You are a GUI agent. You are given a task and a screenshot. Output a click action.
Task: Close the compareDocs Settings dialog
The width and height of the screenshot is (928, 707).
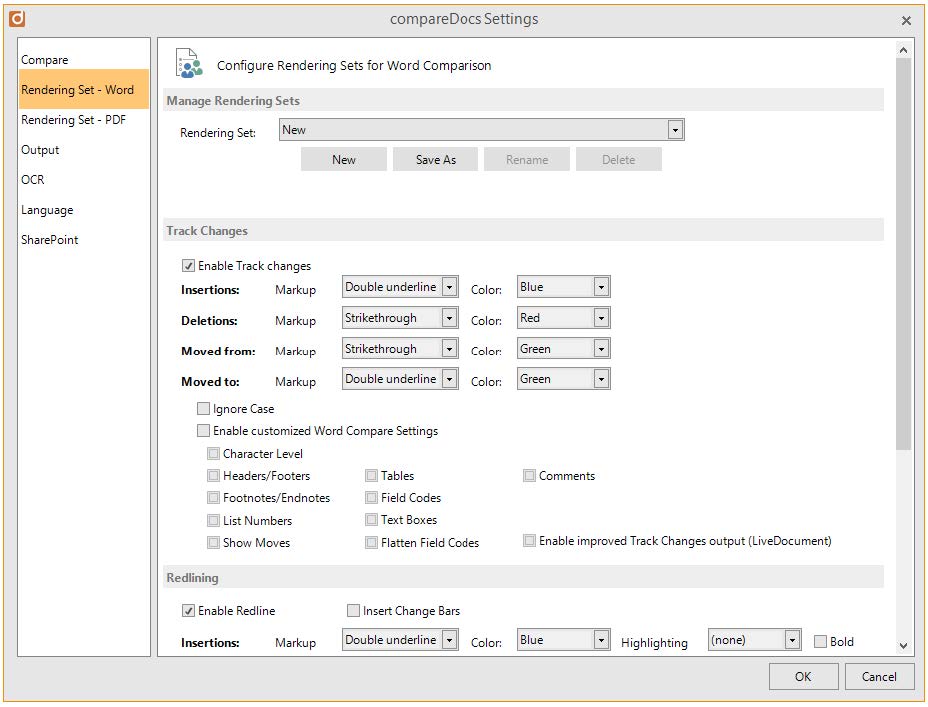pos(906,21)
